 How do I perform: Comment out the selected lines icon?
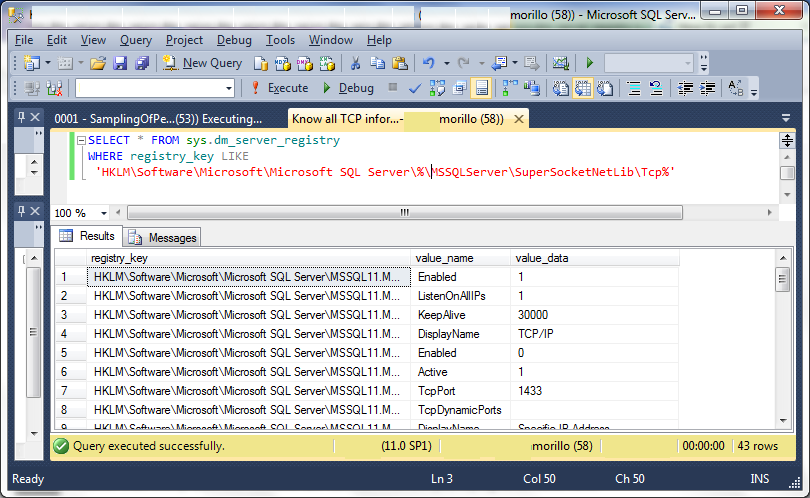[x=634, y=88]
